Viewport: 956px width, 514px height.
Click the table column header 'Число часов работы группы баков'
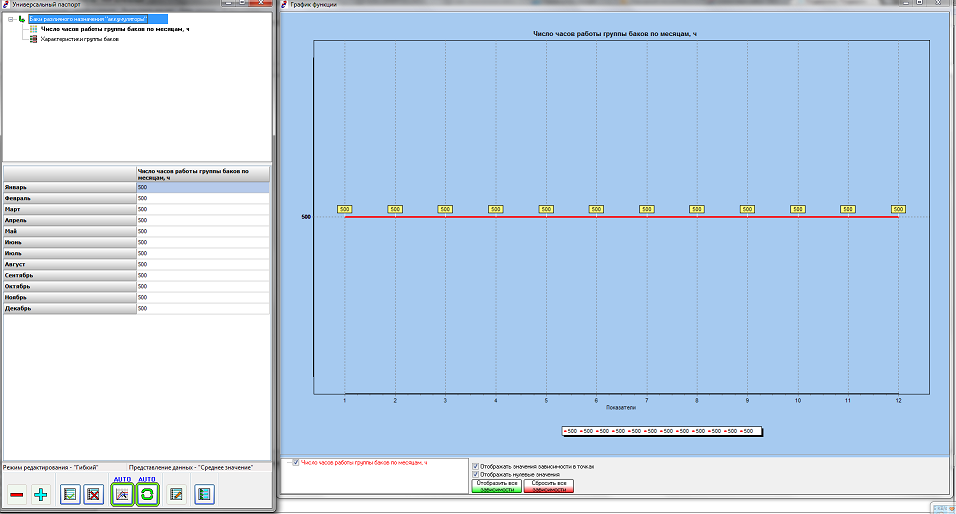[x=202, y=174]
